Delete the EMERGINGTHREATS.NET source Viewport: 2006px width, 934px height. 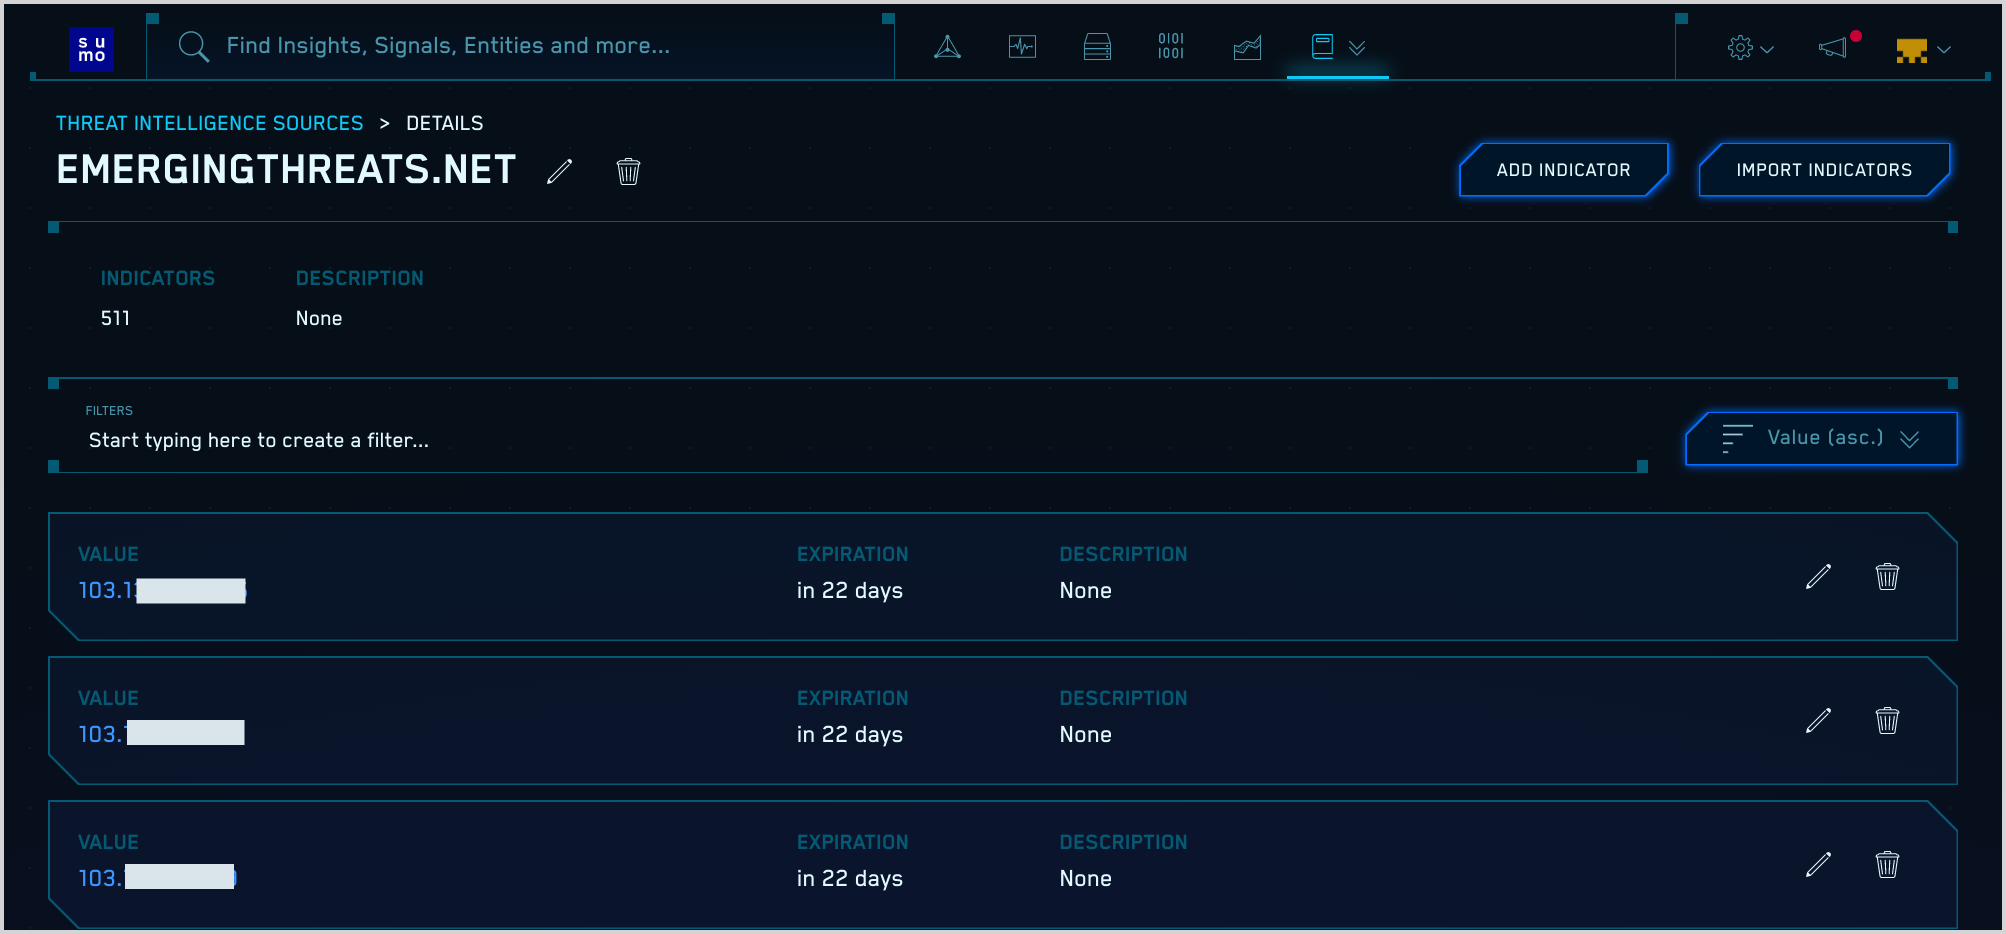[x=628, y=172]
